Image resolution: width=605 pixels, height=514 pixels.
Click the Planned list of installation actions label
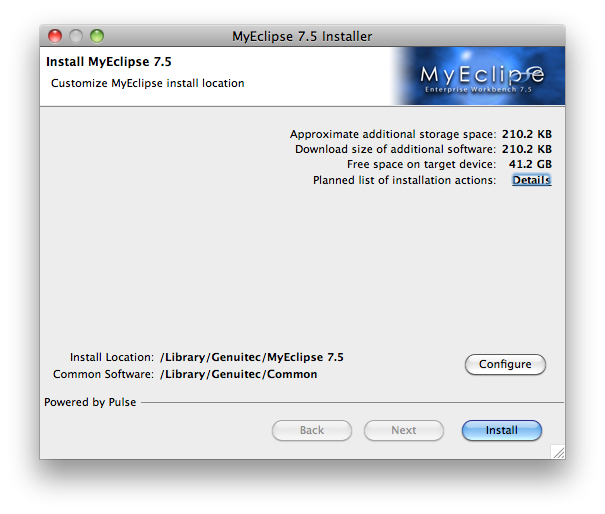pyautogui.click(x=404, y=180)
